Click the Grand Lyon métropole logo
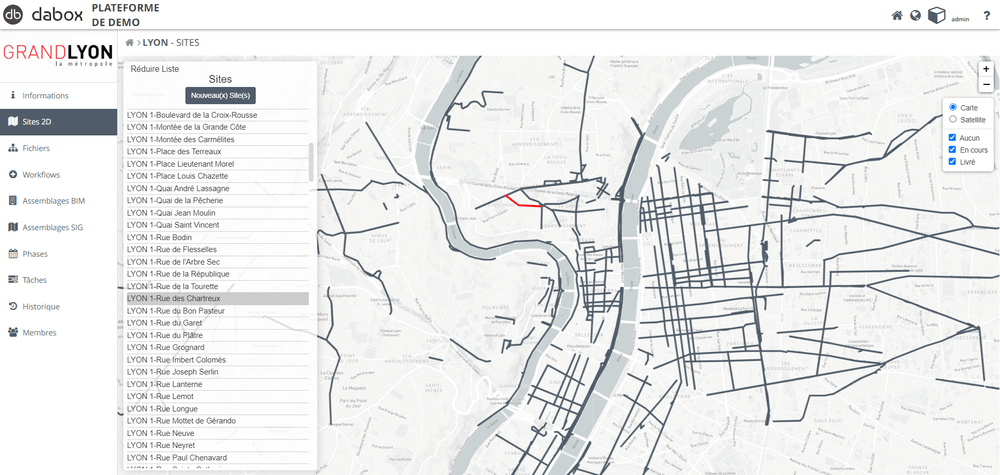 click(x=58, y=55)
